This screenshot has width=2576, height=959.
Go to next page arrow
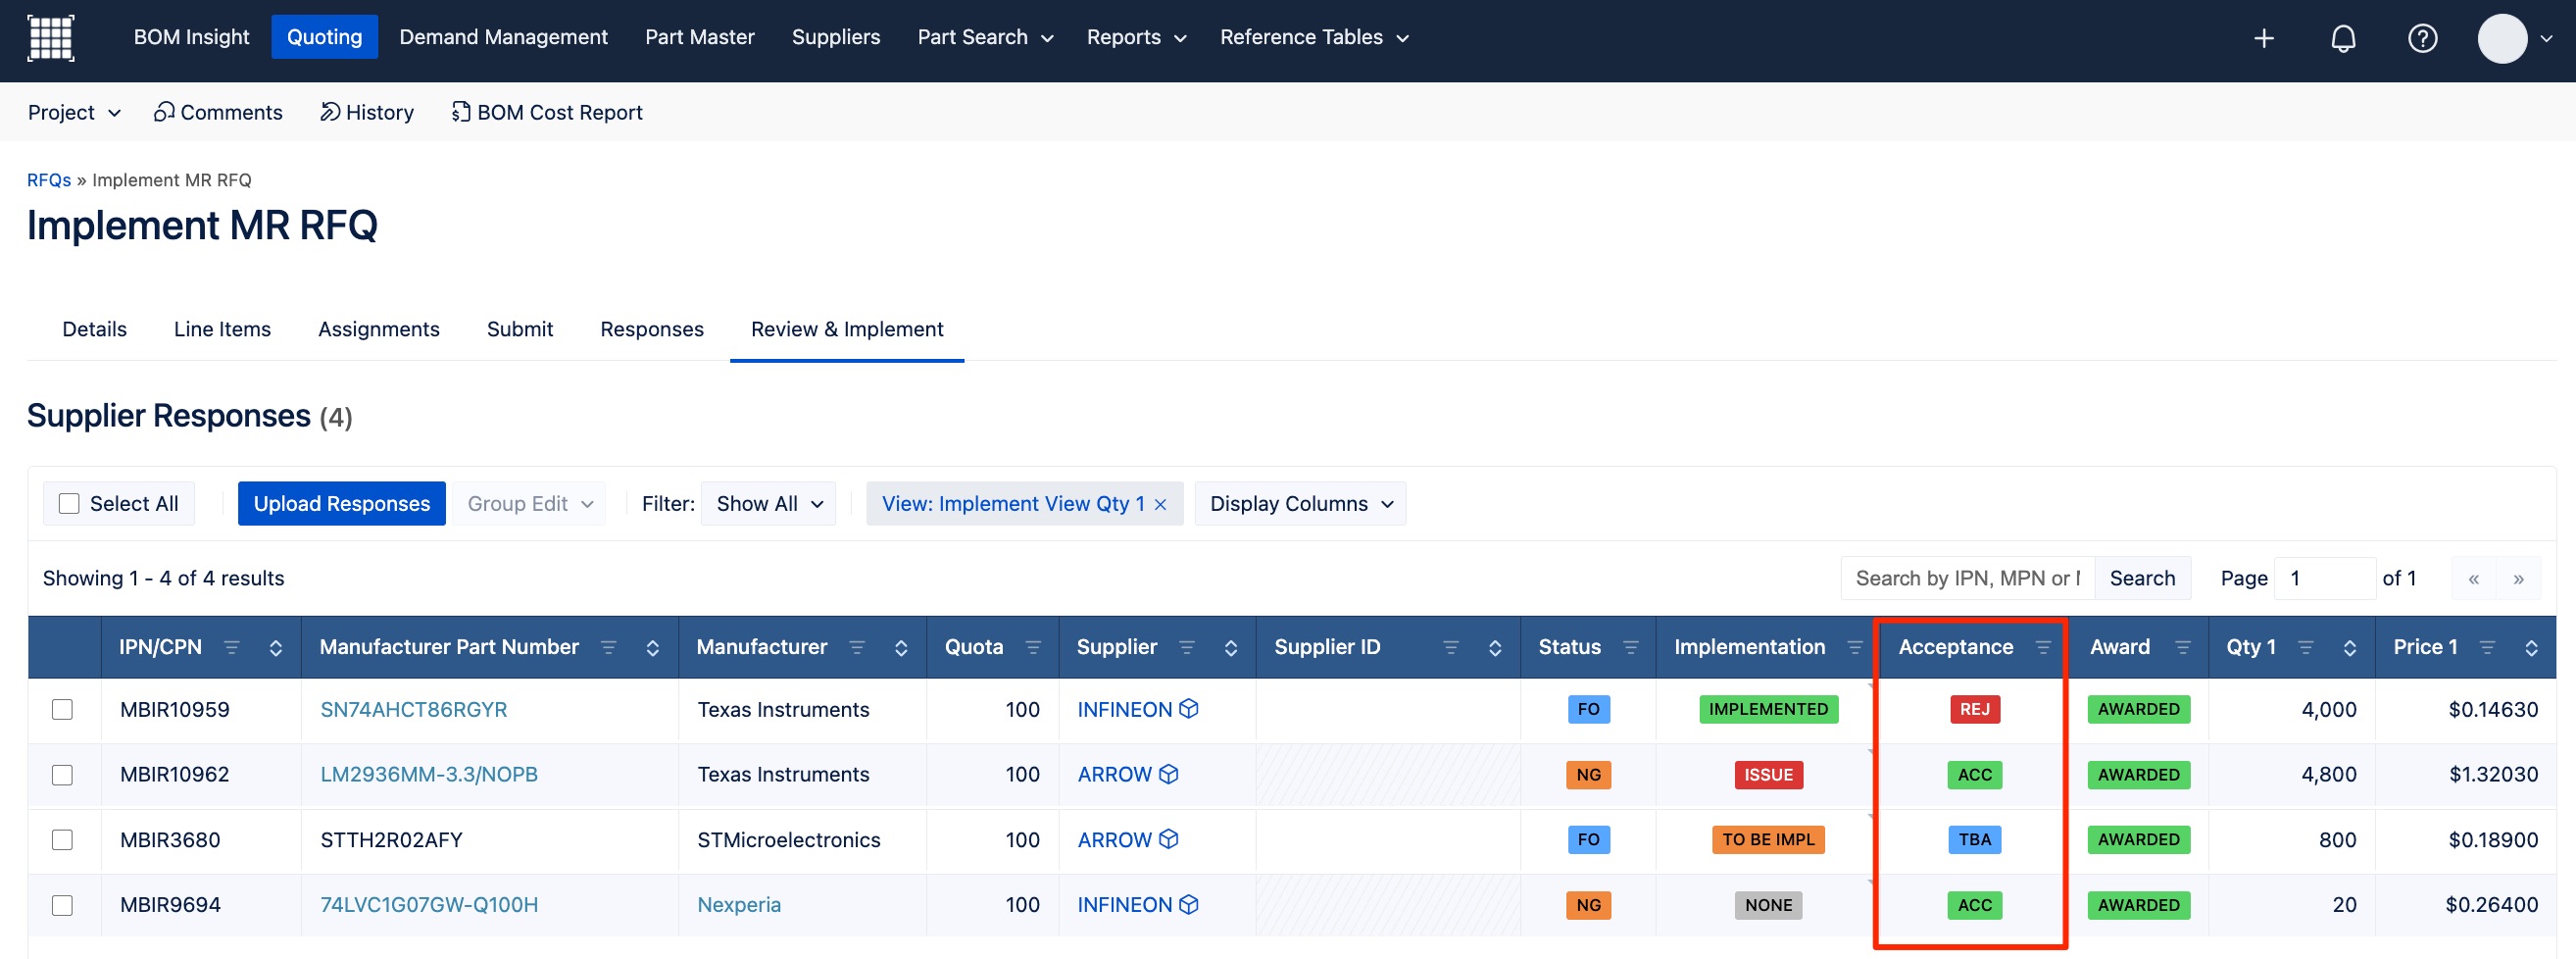(2518, 578)
